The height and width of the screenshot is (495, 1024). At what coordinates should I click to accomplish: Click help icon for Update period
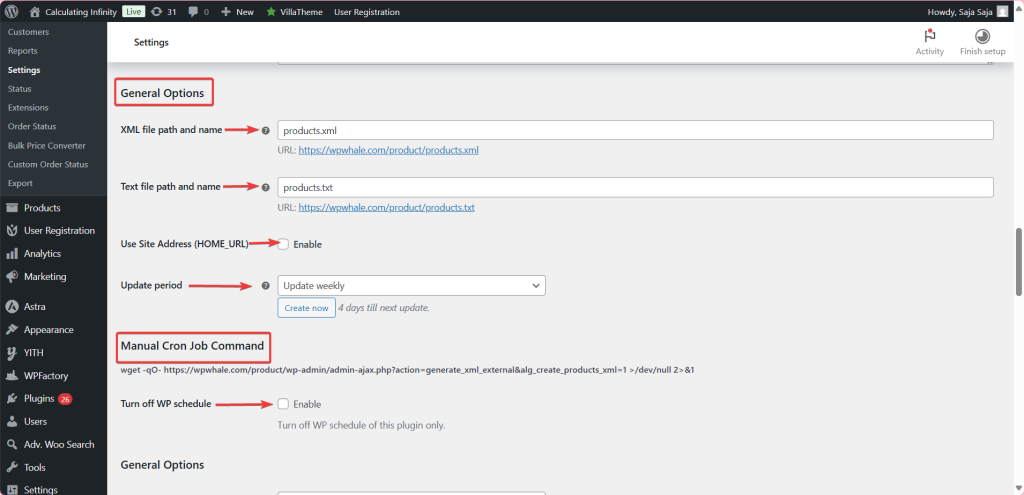(266, 285)
